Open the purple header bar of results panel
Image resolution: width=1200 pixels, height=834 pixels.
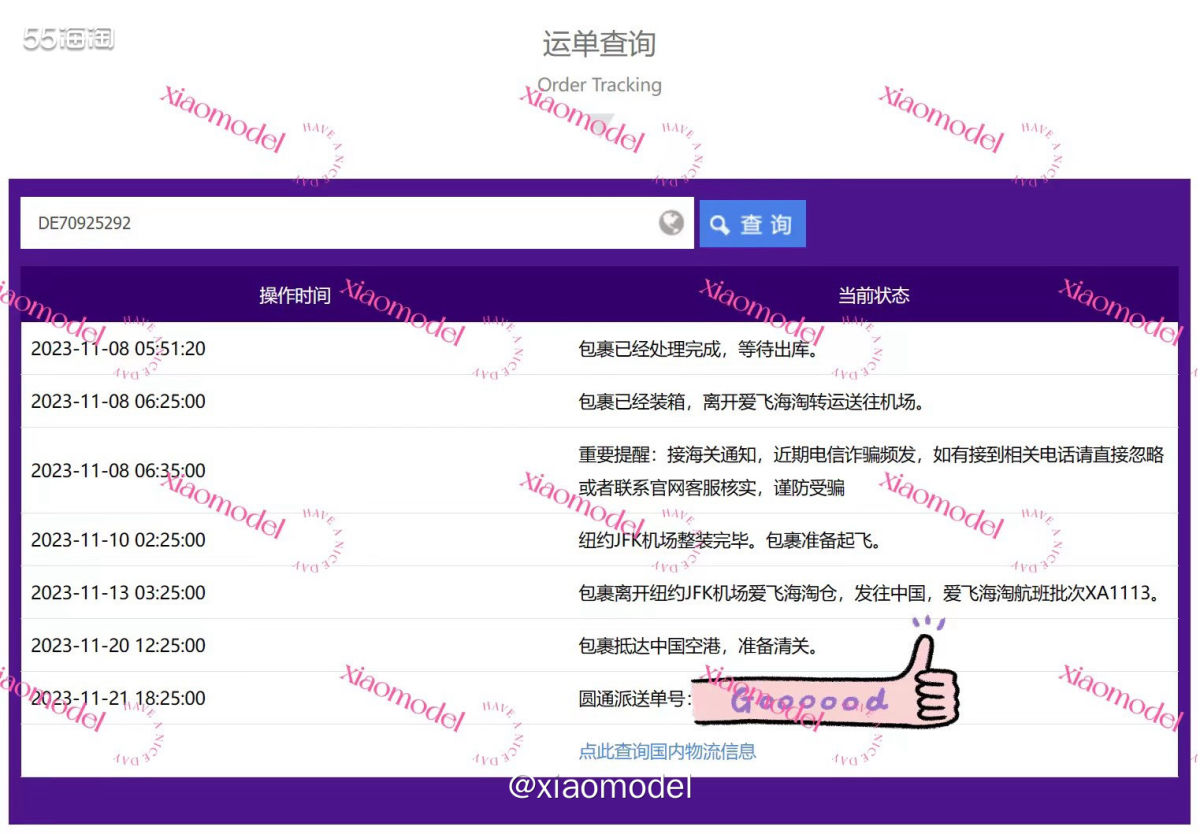[x=600, y=295]
